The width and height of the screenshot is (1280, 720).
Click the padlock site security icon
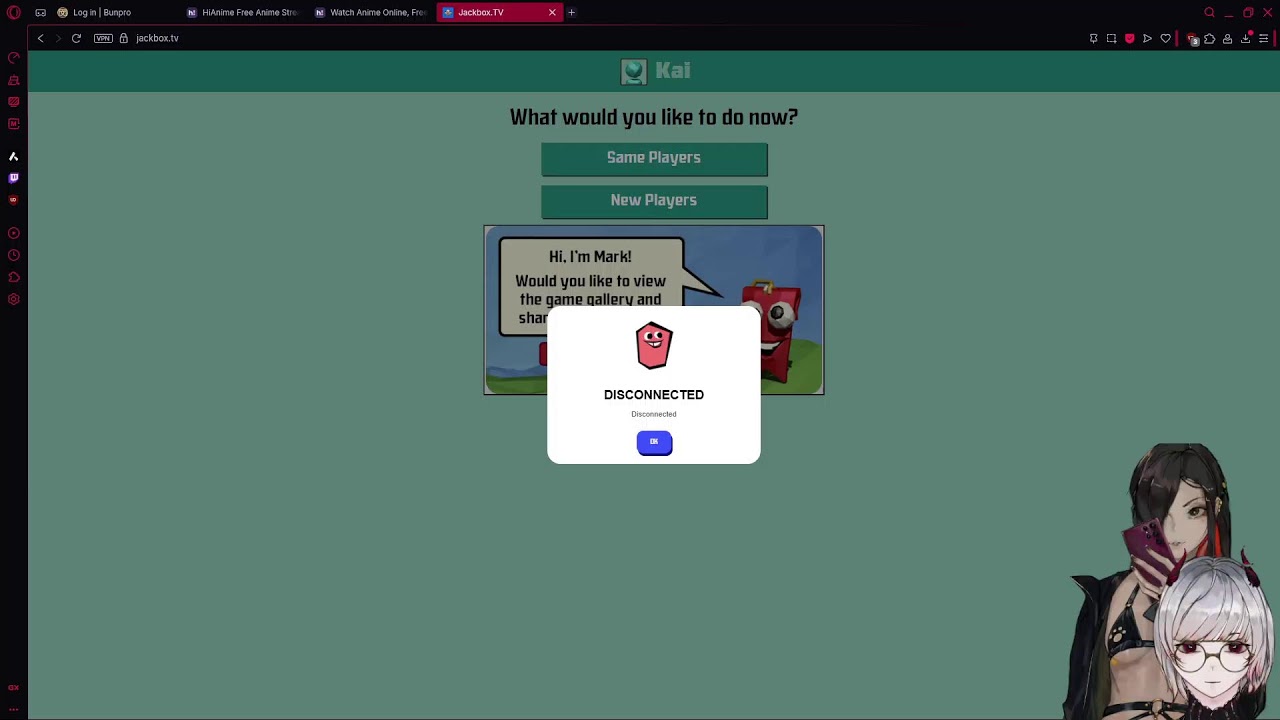pos(124,38)
